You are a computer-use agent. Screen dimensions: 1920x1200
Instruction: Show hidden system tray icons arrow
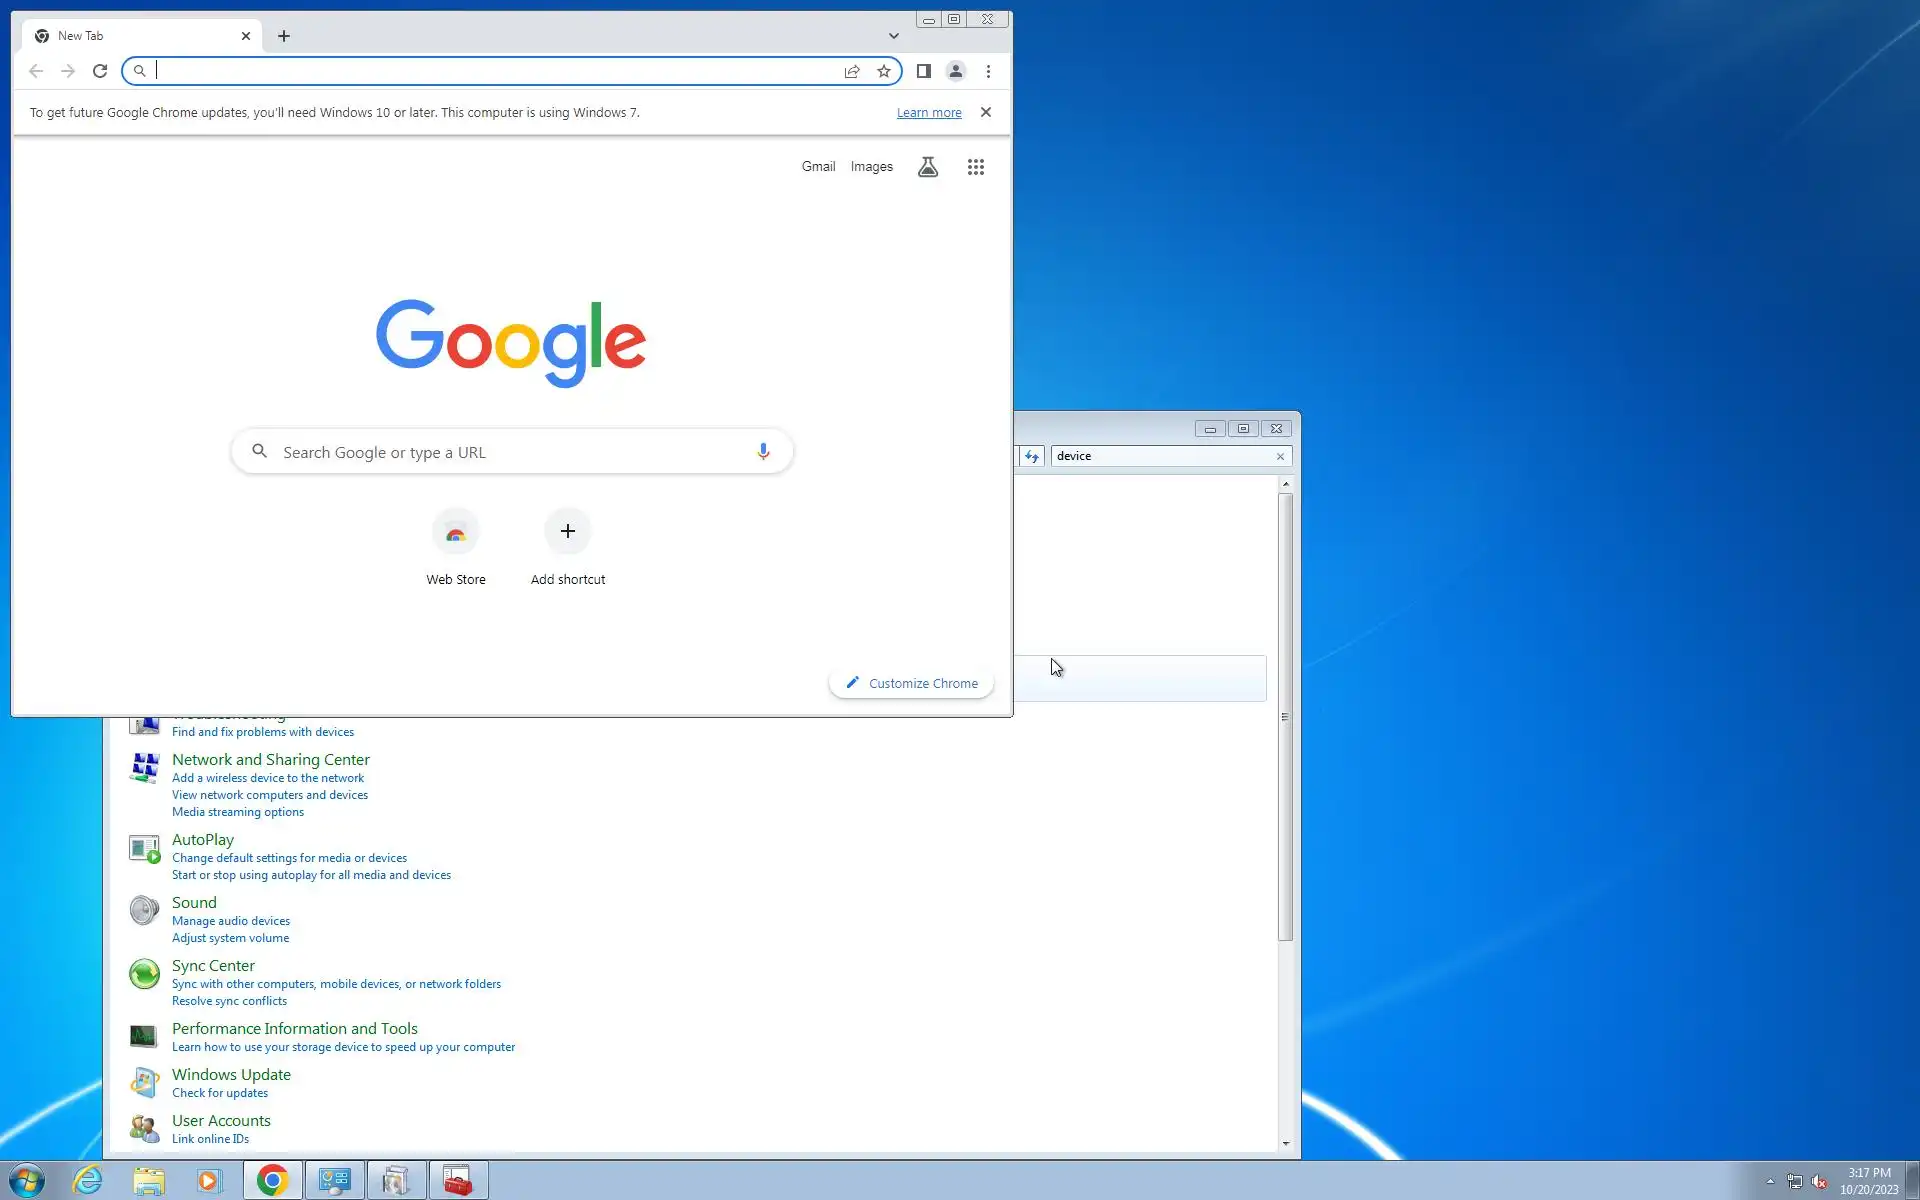tap(1770, 1181)
